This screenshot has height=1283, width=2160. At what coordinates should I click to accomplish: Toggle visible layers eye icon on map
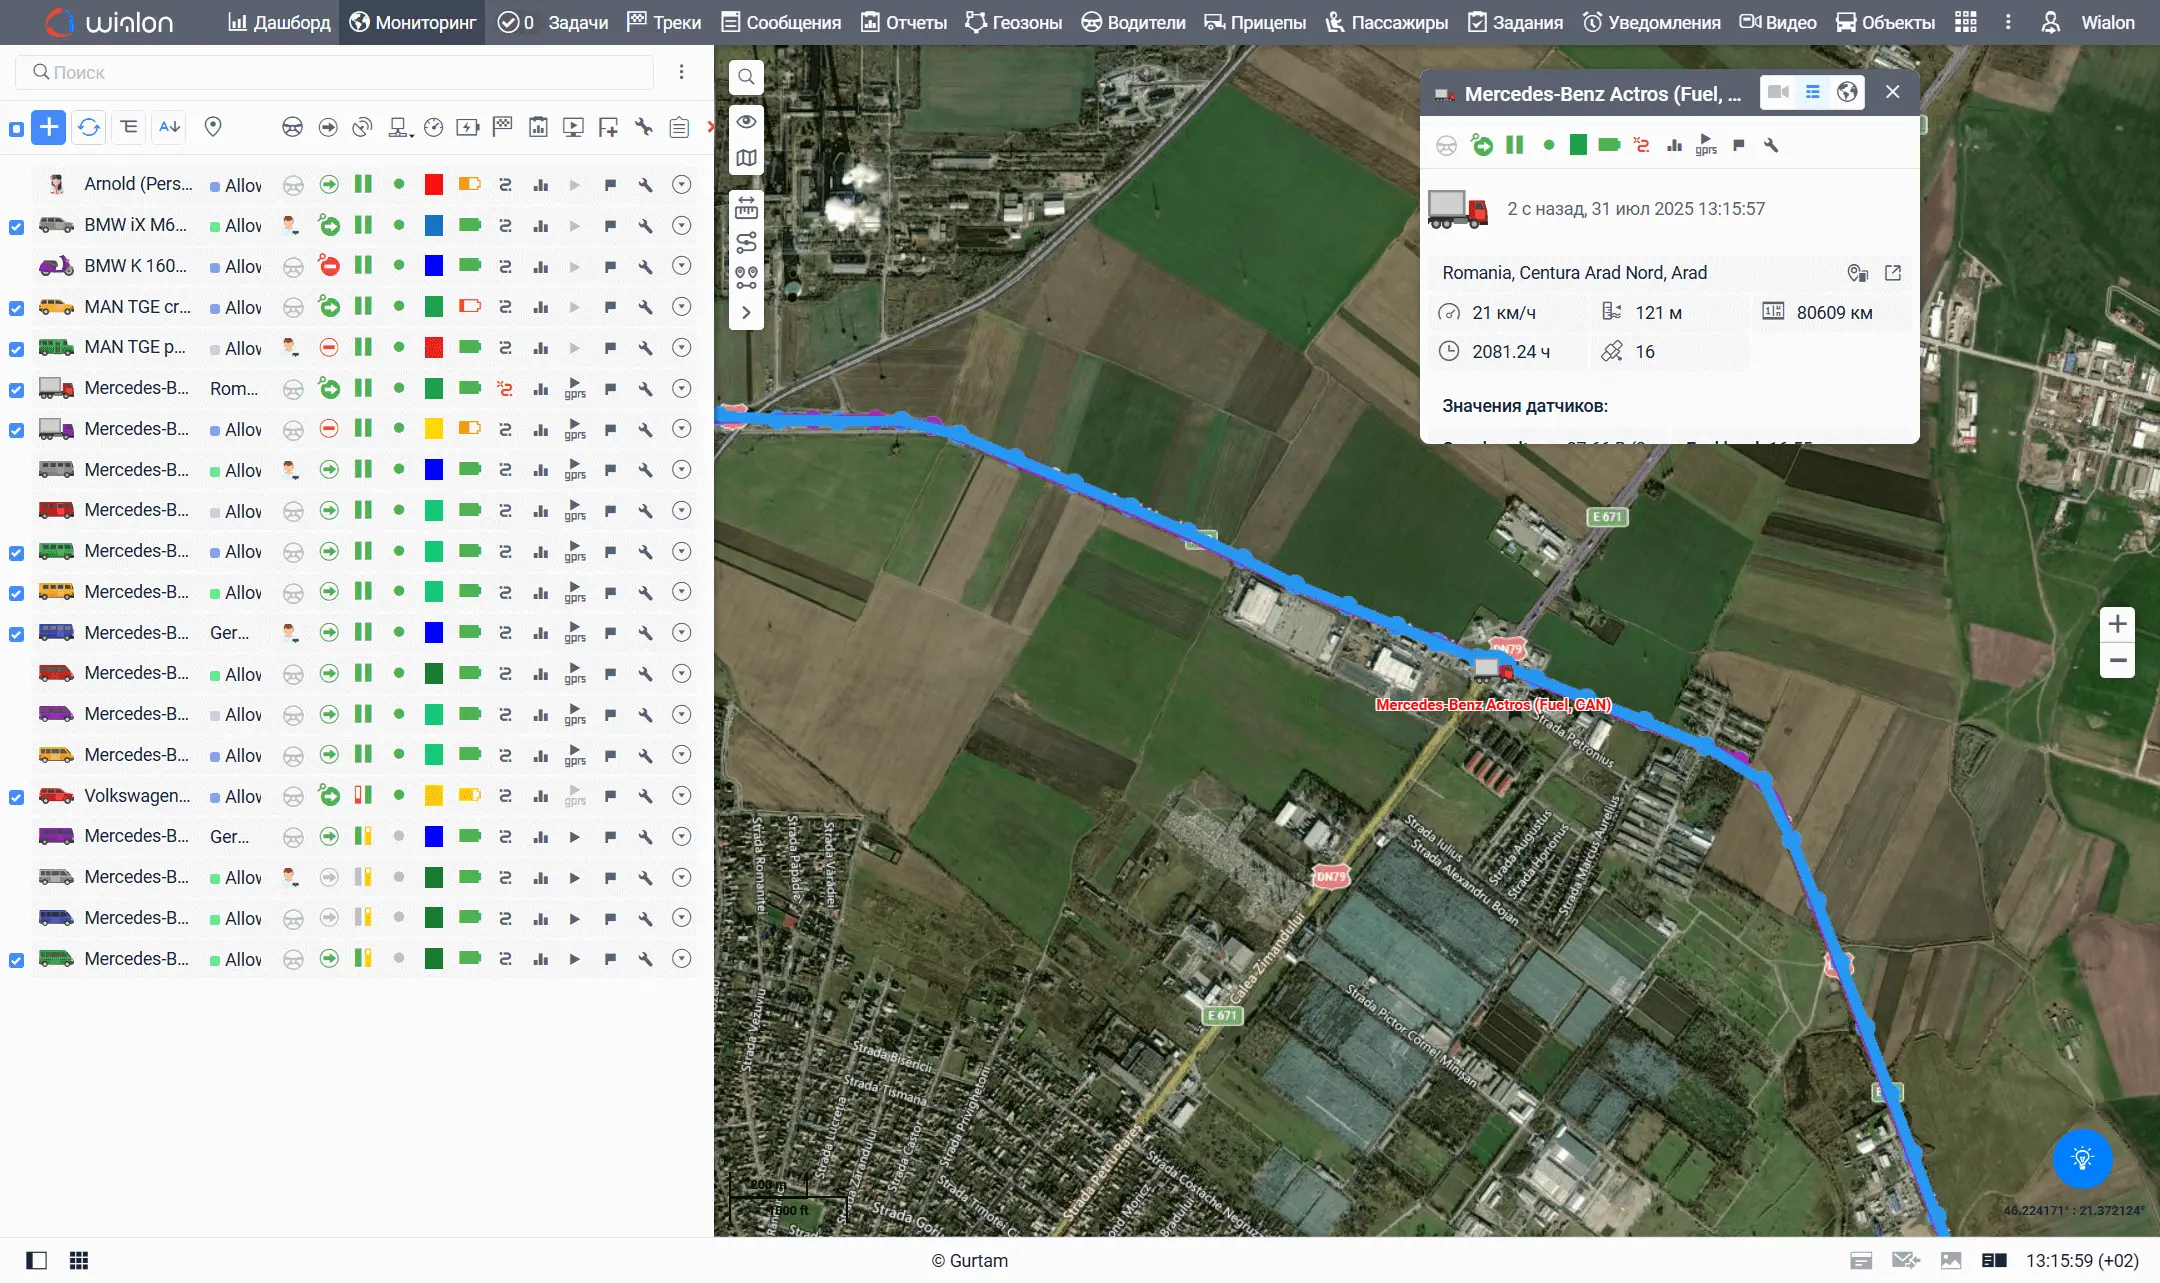click(x=746, y=122)
